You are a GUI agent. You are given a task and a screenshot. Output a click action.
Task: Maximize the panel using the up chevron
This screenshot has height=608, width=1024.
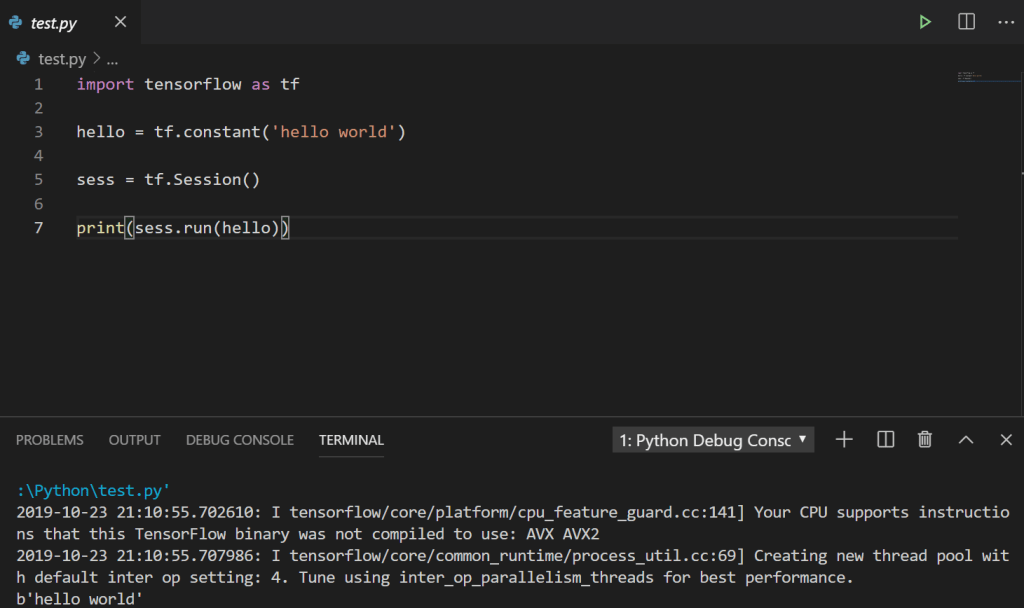click(x=966, y=440)
